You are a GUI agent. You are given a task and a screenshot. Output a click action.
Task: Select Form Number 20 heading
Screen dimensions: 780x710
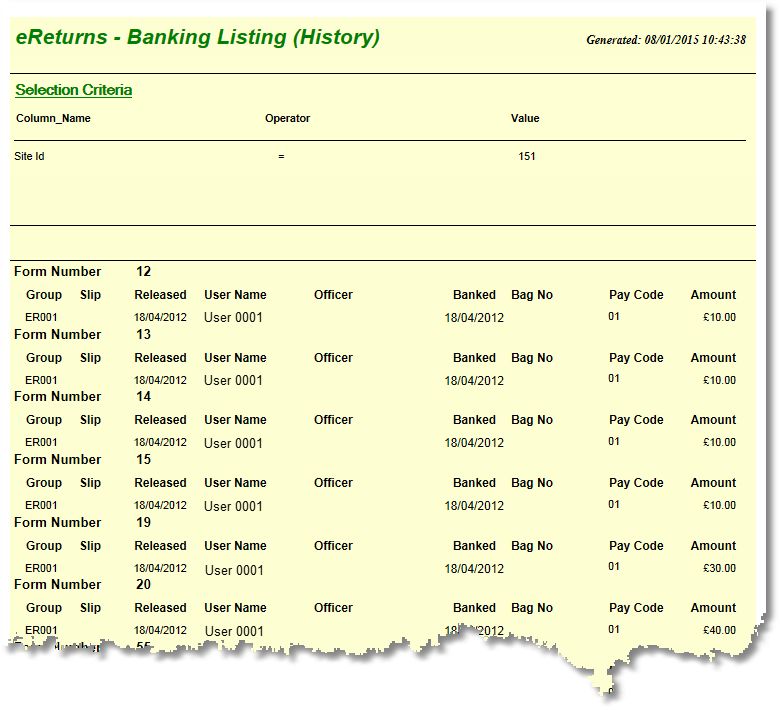pos(83,584)
